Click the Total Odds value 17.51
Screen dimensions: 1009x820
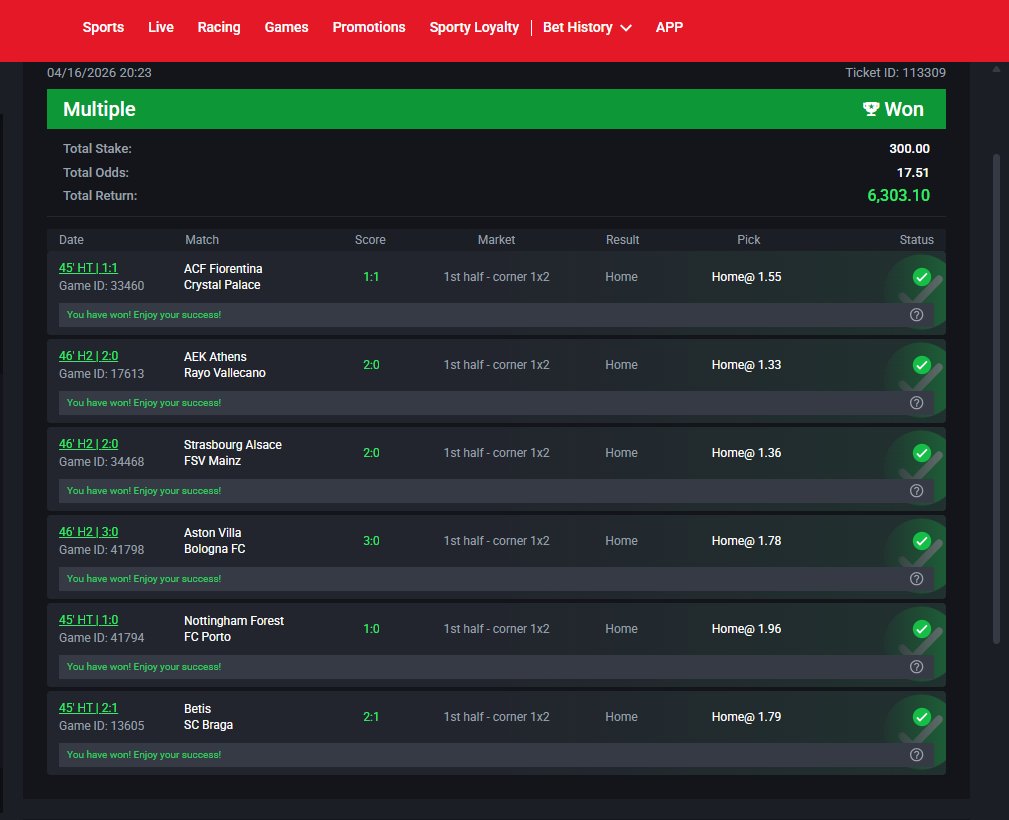912,172
